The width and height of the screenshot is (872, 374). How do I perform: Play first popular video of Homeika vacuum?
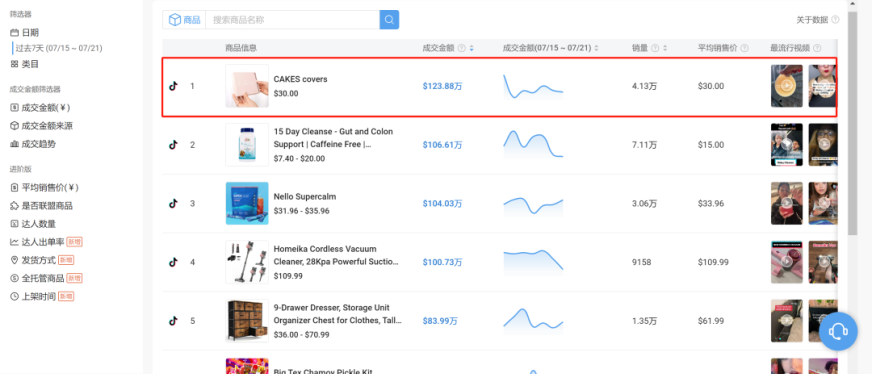786,262
